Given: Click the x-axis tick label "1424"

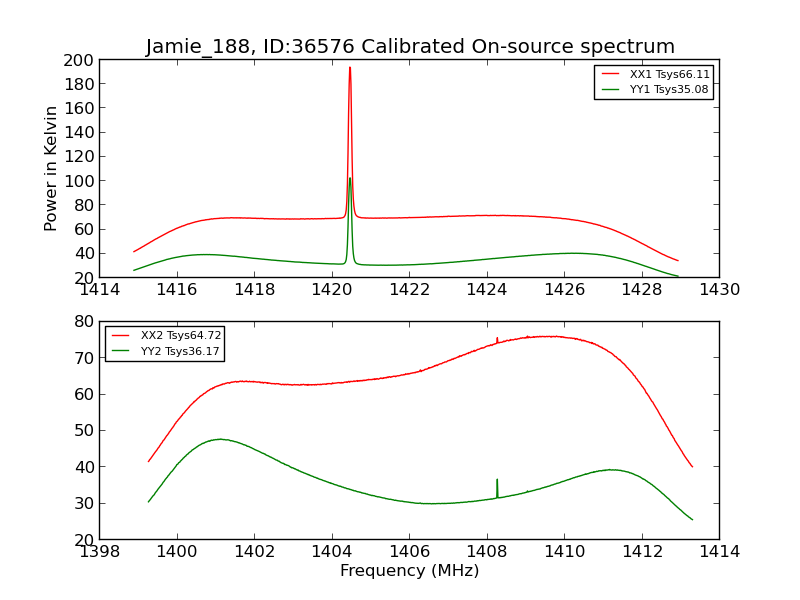Looking at the screenshot, I should point(487,289).
